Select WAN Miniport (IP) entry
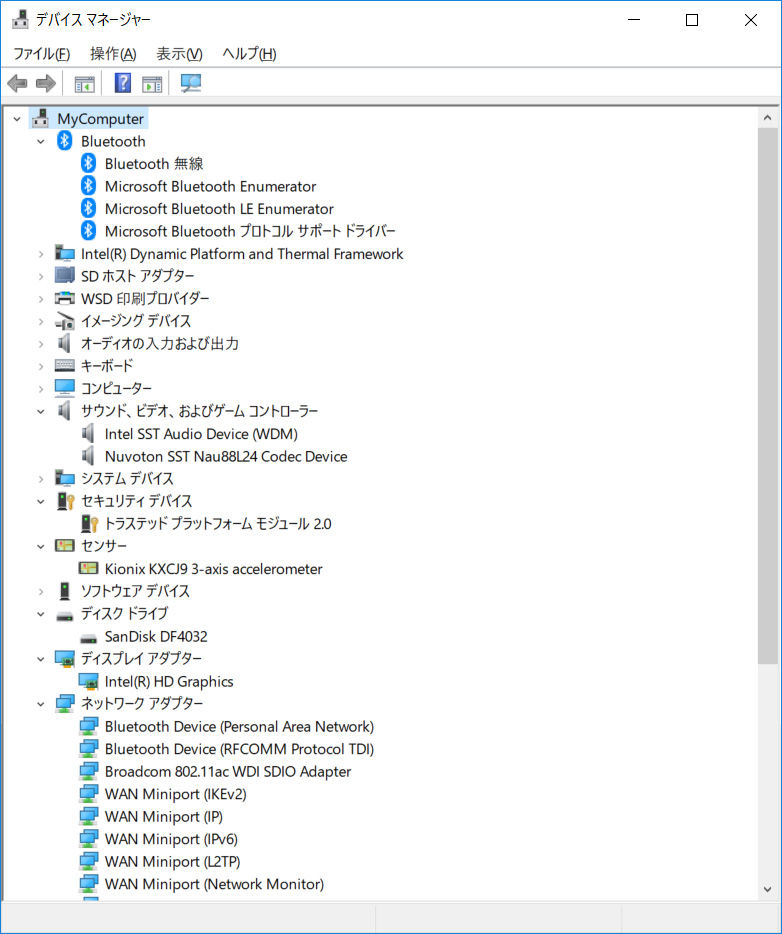This screenshot has width=782, height=934. [164, 817]
